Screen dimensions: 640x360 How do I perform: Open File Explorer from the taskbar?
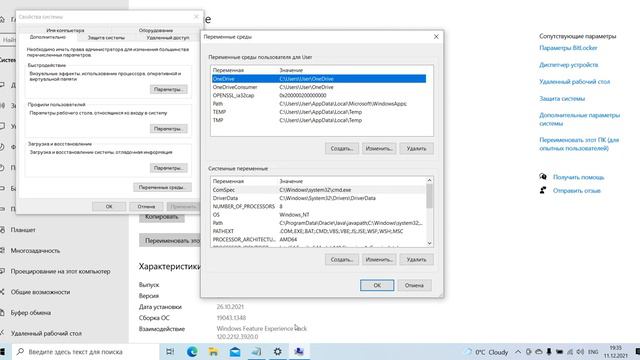[x=213, y=351]
